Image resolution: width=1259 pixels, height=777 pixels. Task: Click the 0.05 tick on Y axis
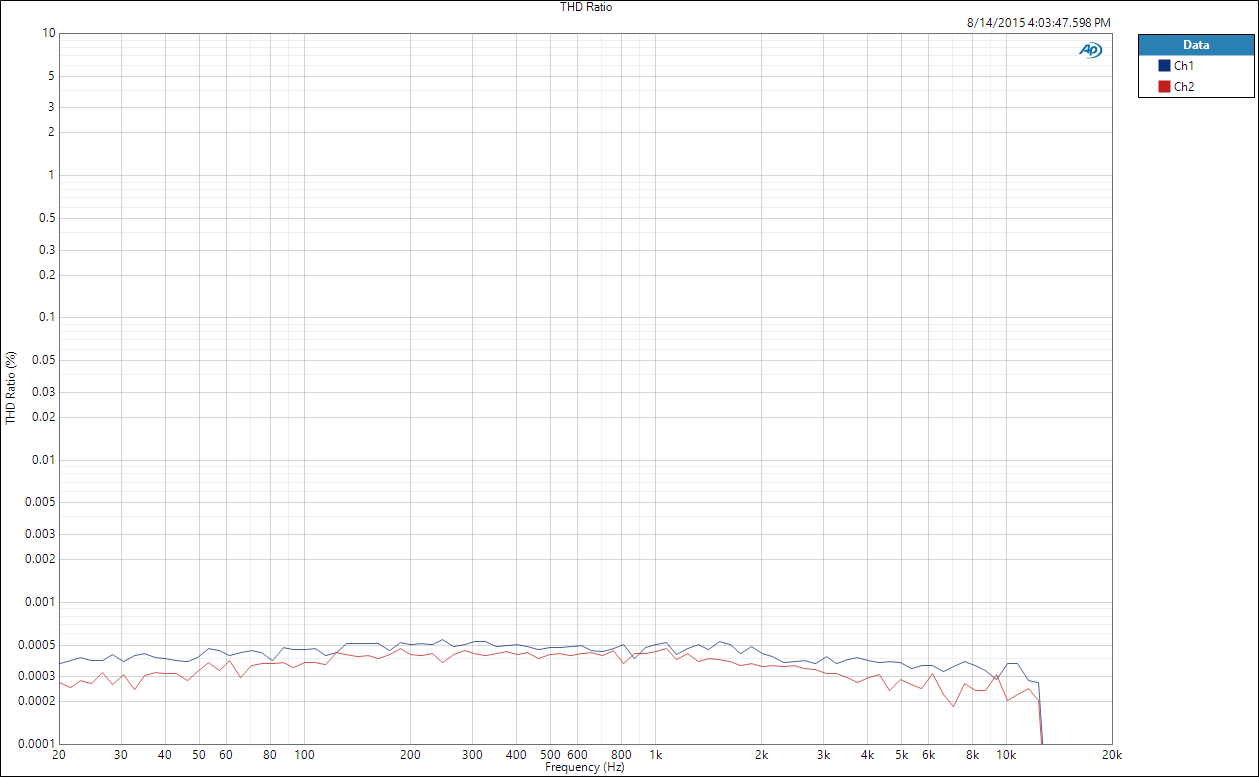(43, 361)
